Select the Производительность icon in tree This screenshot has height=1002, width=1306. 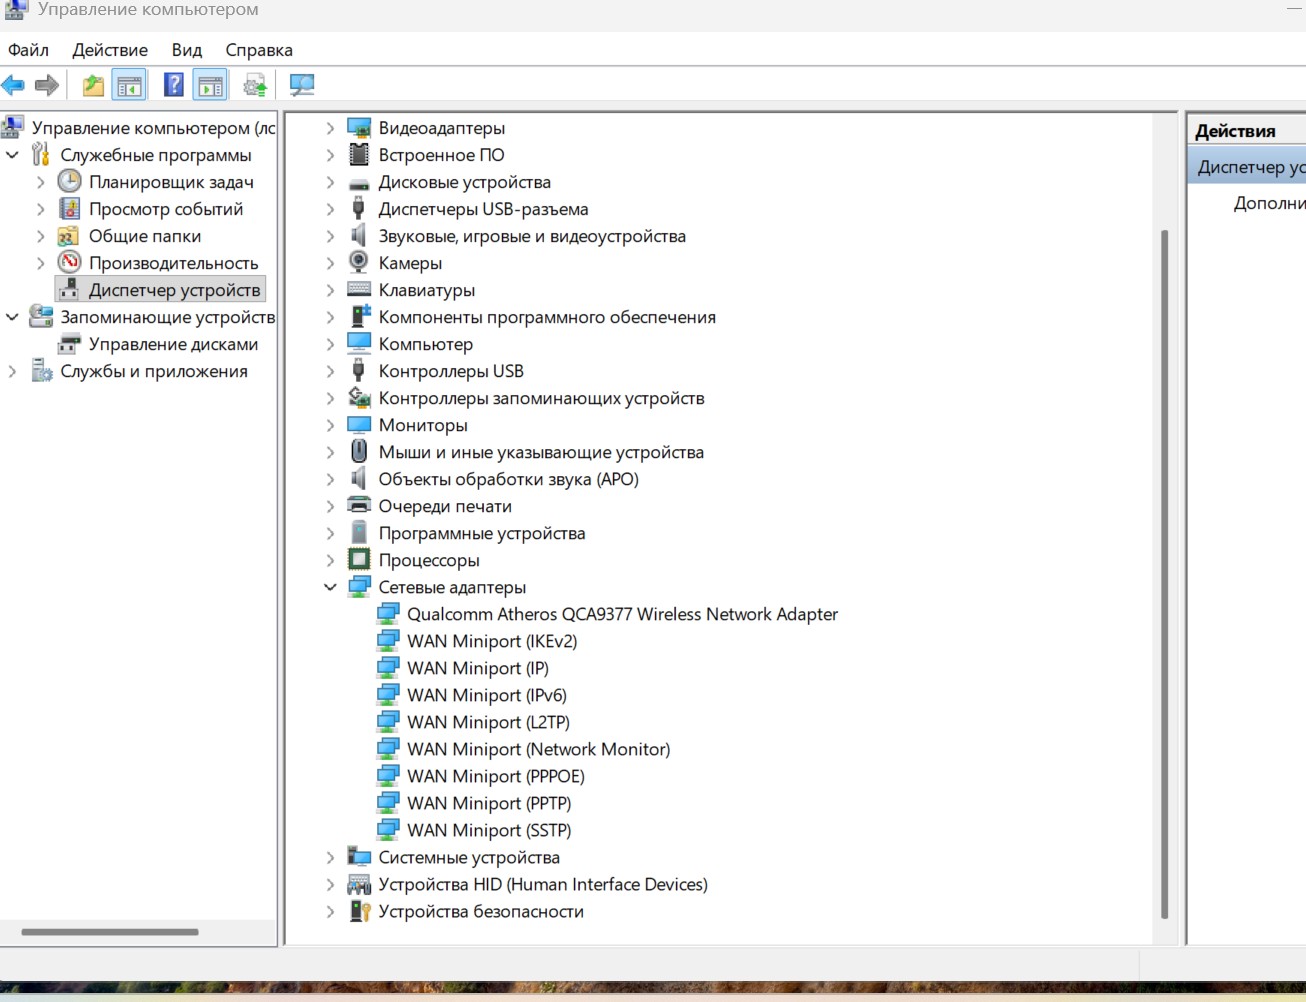(69, 262)
